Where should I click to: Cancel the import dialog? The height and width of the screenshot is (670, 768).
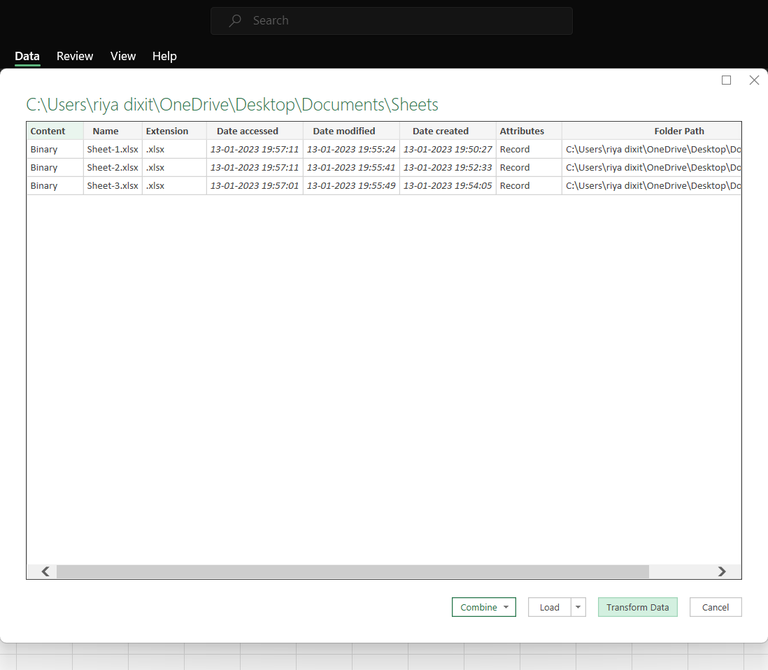[716, 607]
